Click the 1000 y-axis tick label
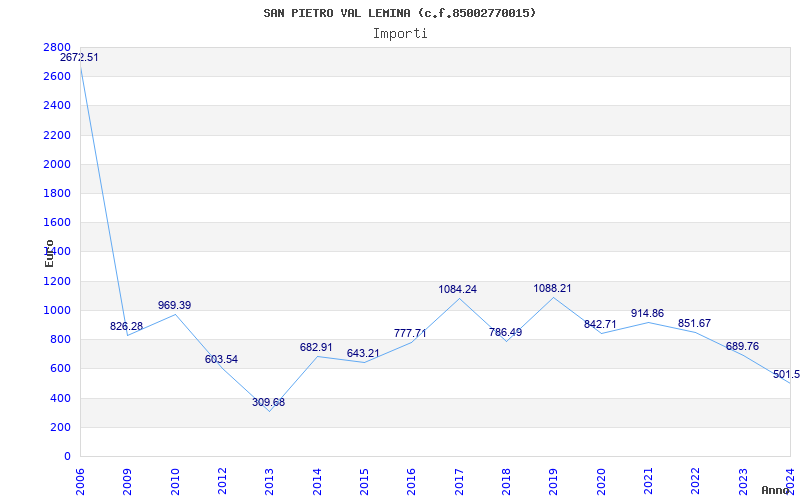This screenshot has height=500, width=800. pos(57,310)
